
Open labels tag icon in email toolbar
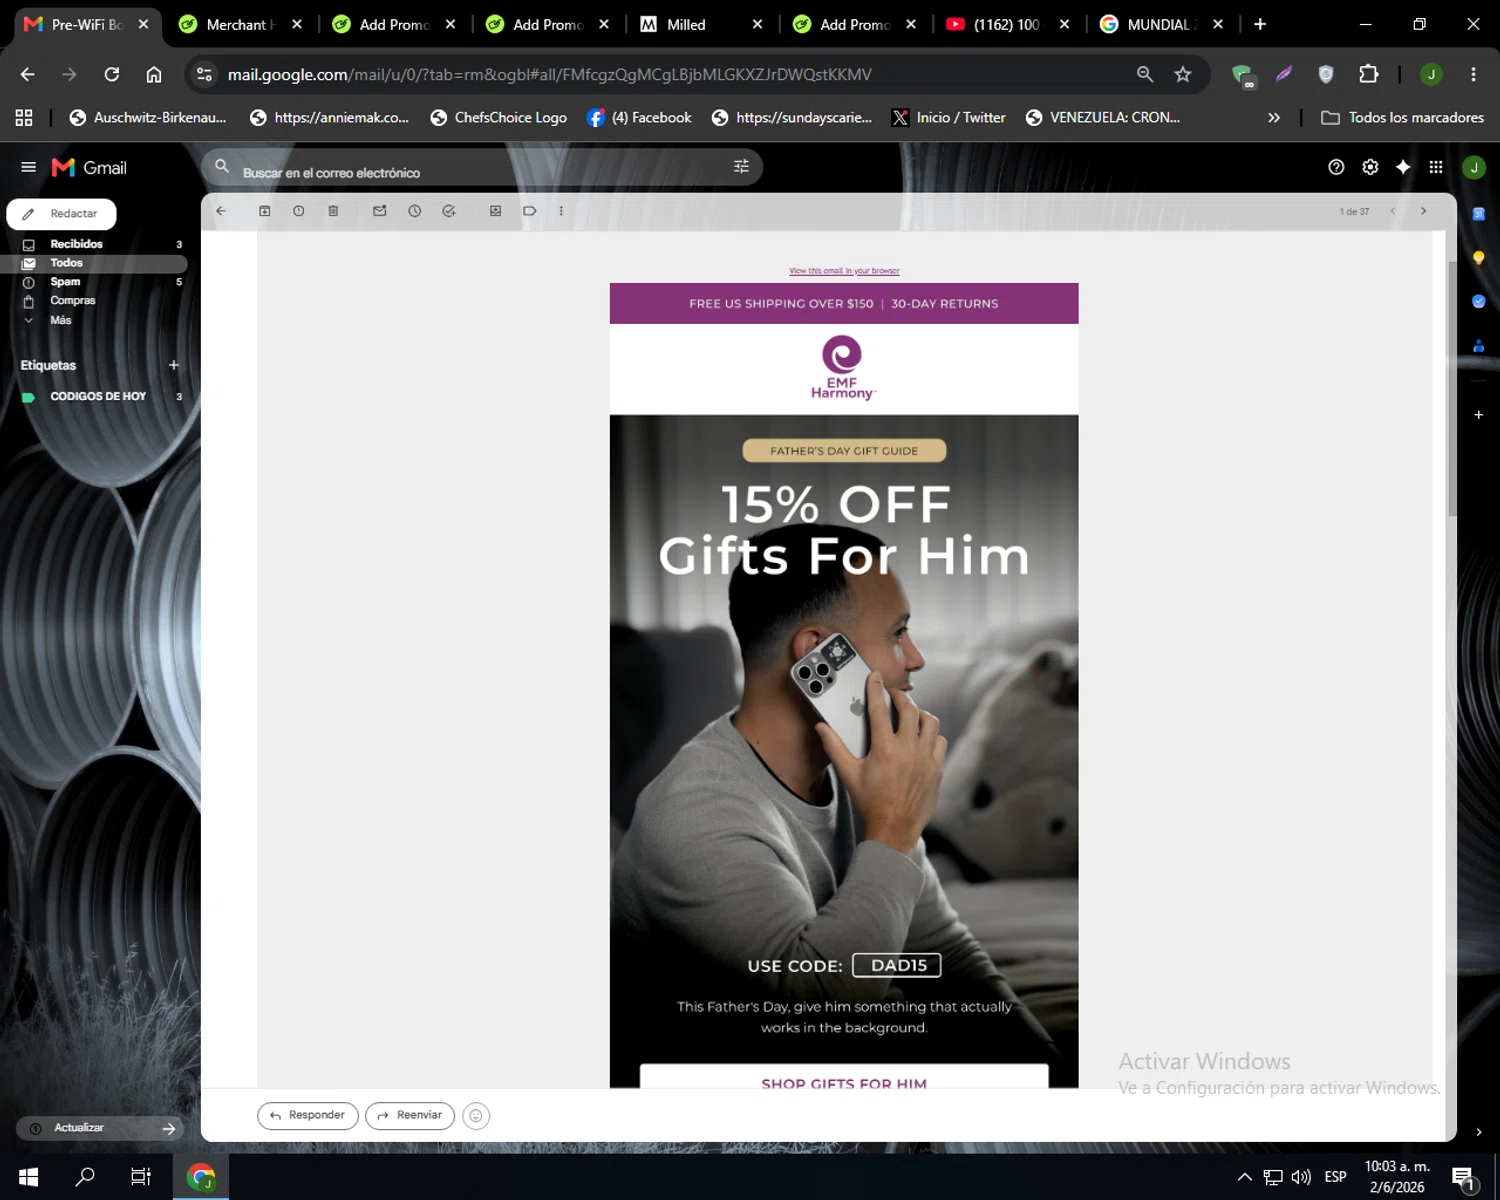tap(530, 211)
